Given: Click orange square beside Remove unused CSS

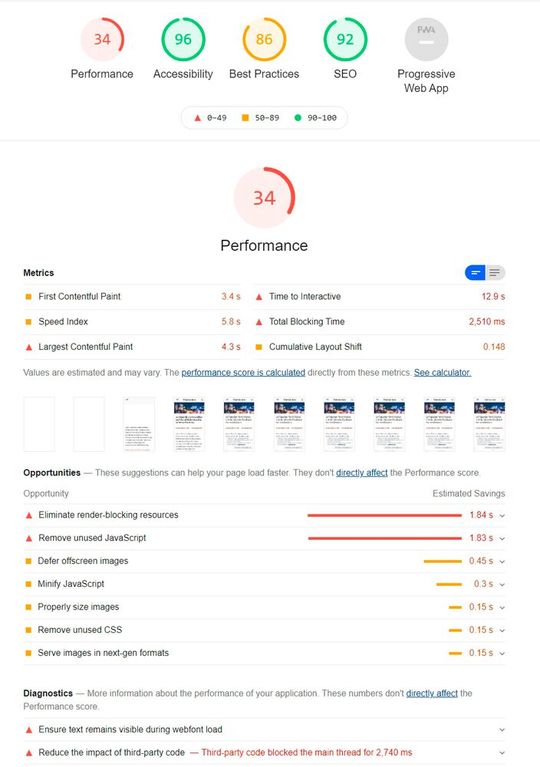Looking at the screenshot, I should tap(28, 630).
